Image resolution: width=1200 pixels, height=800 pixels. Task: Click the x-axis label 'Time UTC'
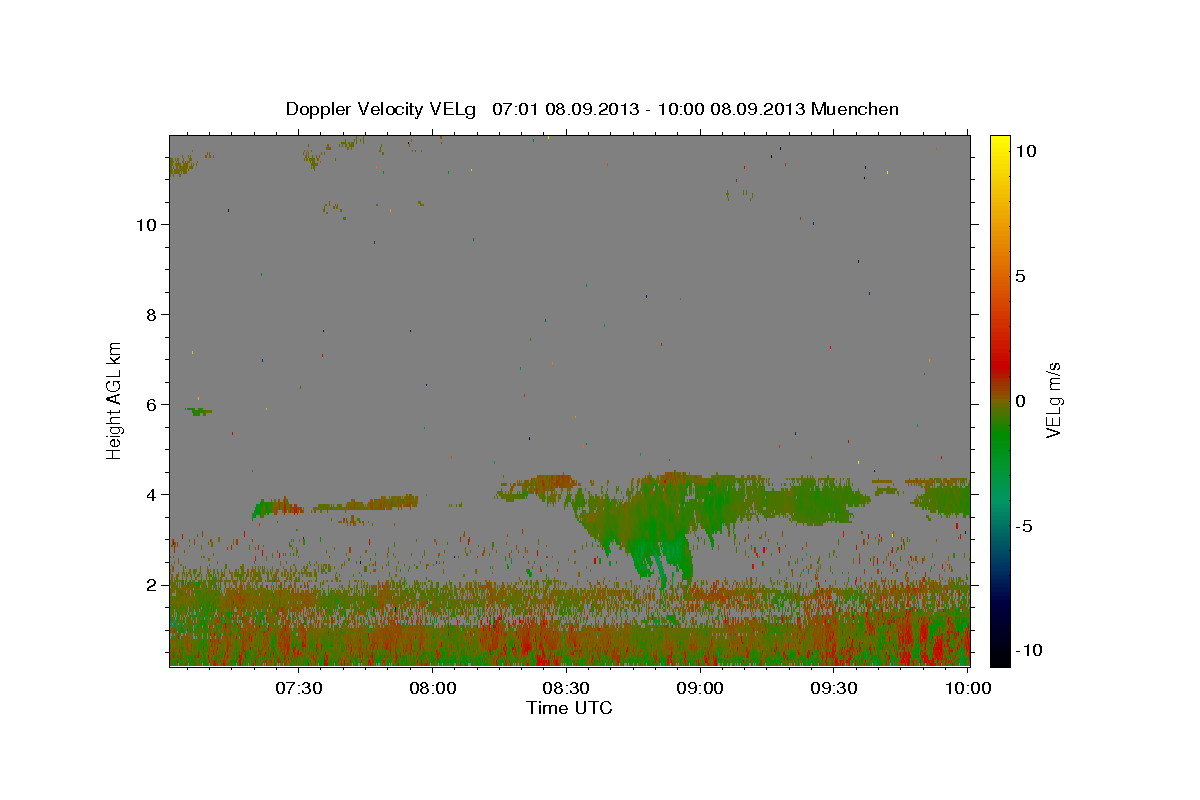coord(569,708)
